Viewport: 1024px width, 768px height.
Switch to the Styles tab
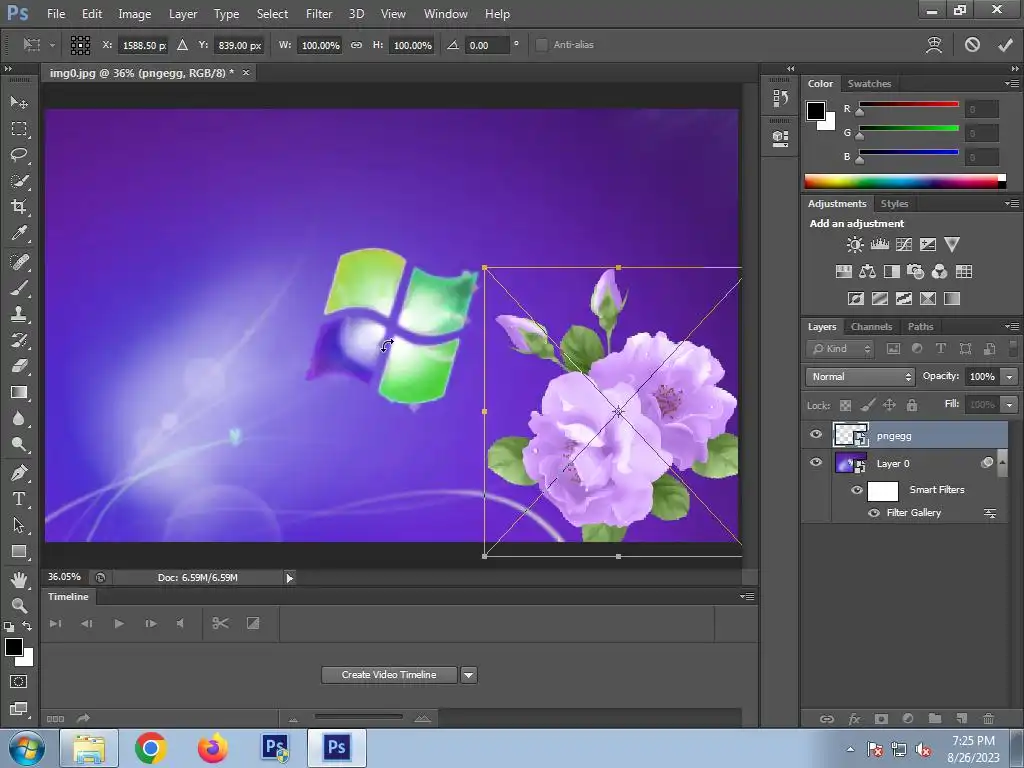coord(894,204)
